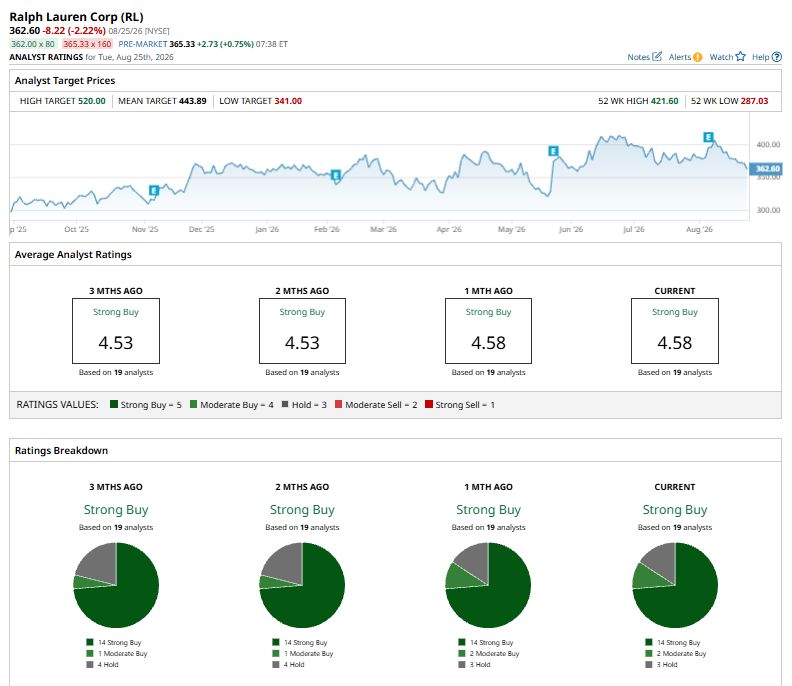792x686 pixels.
Task: Click the Watch link
Action: (x=721, y=57)
